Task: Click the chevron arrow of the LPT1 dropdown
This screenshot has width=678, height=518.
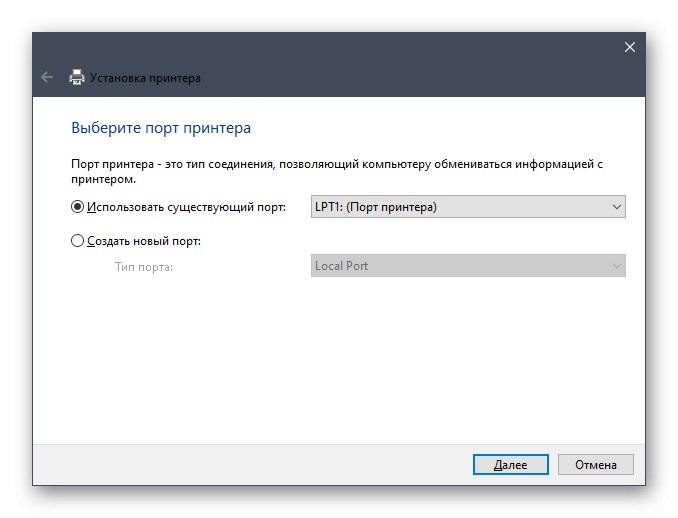Action: [x=616, y=207]
